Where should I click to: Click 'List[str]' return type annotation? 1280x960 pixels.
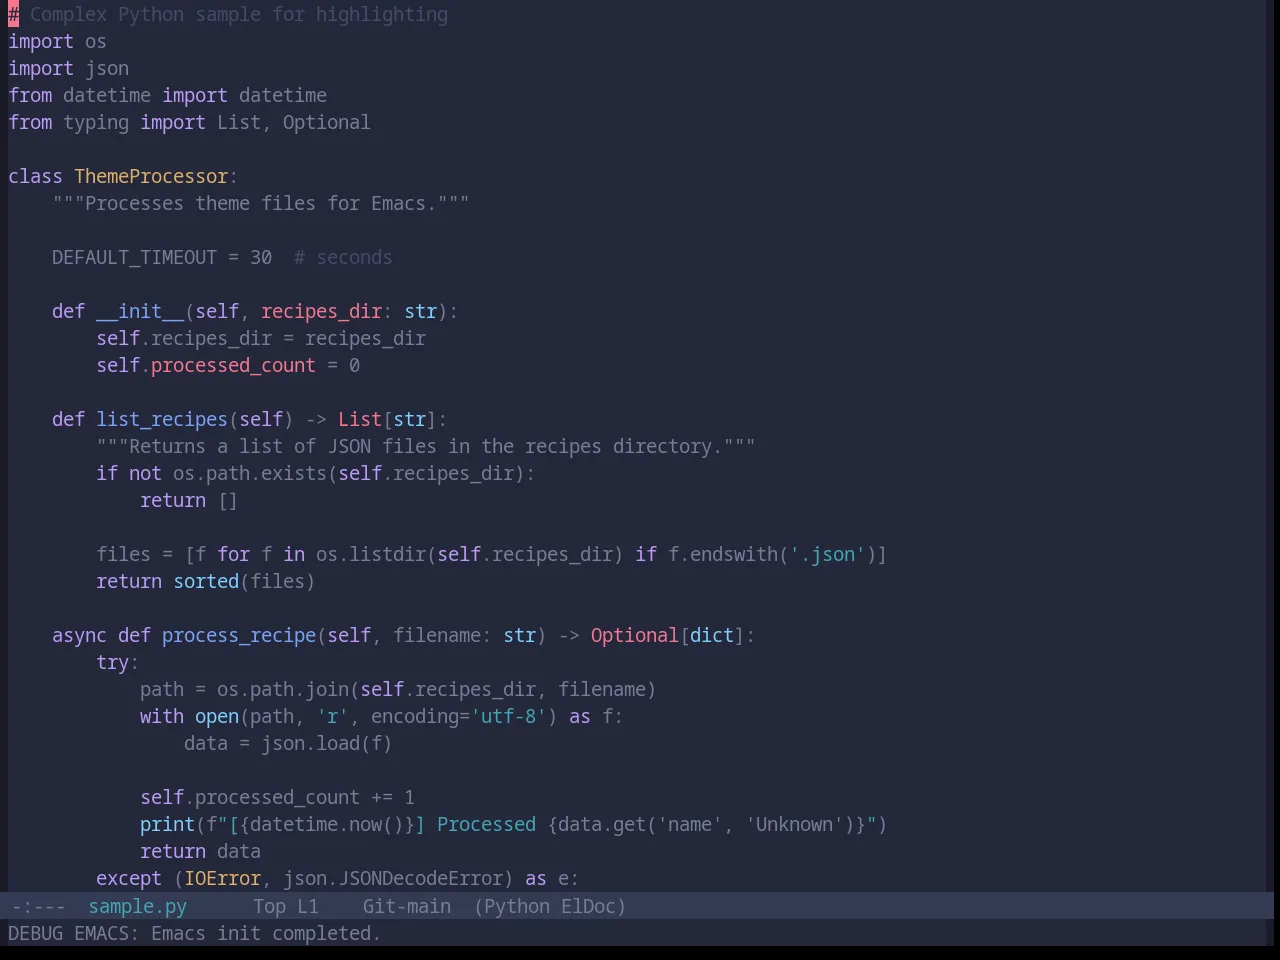click(x=387, y=419)
